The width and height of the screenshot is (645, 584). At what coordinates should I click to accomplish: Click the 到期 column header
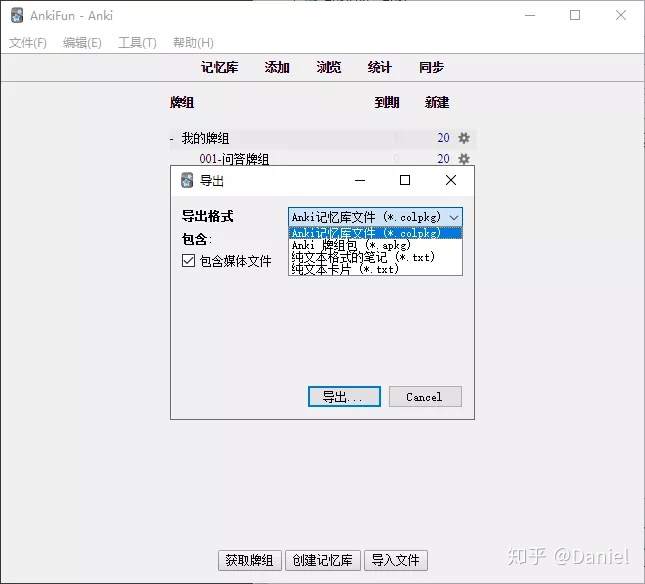[x=387, y=102]
